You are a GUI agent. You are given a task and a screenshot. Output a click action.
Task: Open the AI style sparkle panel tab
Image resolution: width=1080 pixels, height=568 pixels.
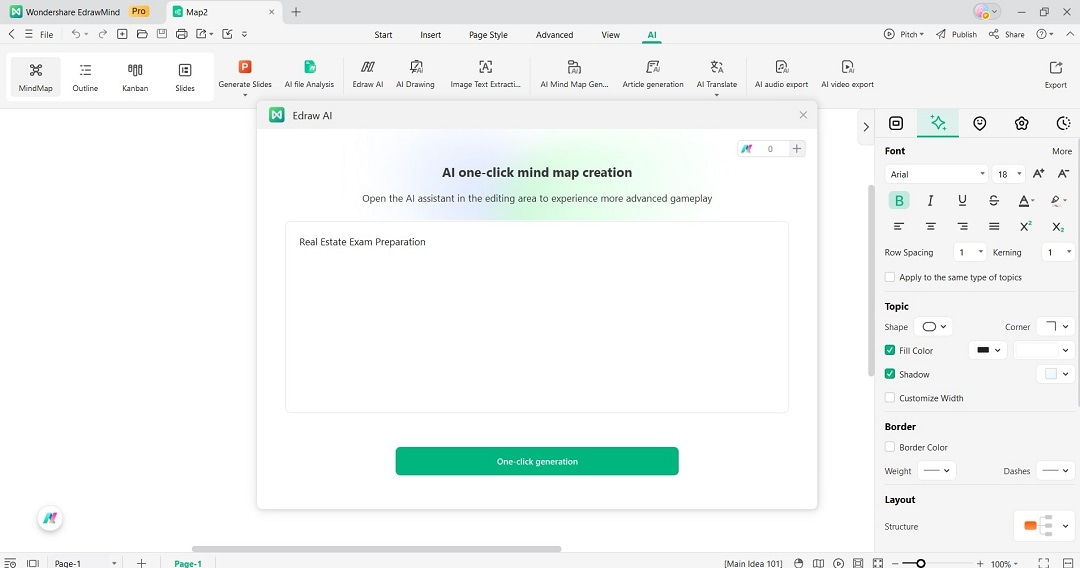(937, 123)
